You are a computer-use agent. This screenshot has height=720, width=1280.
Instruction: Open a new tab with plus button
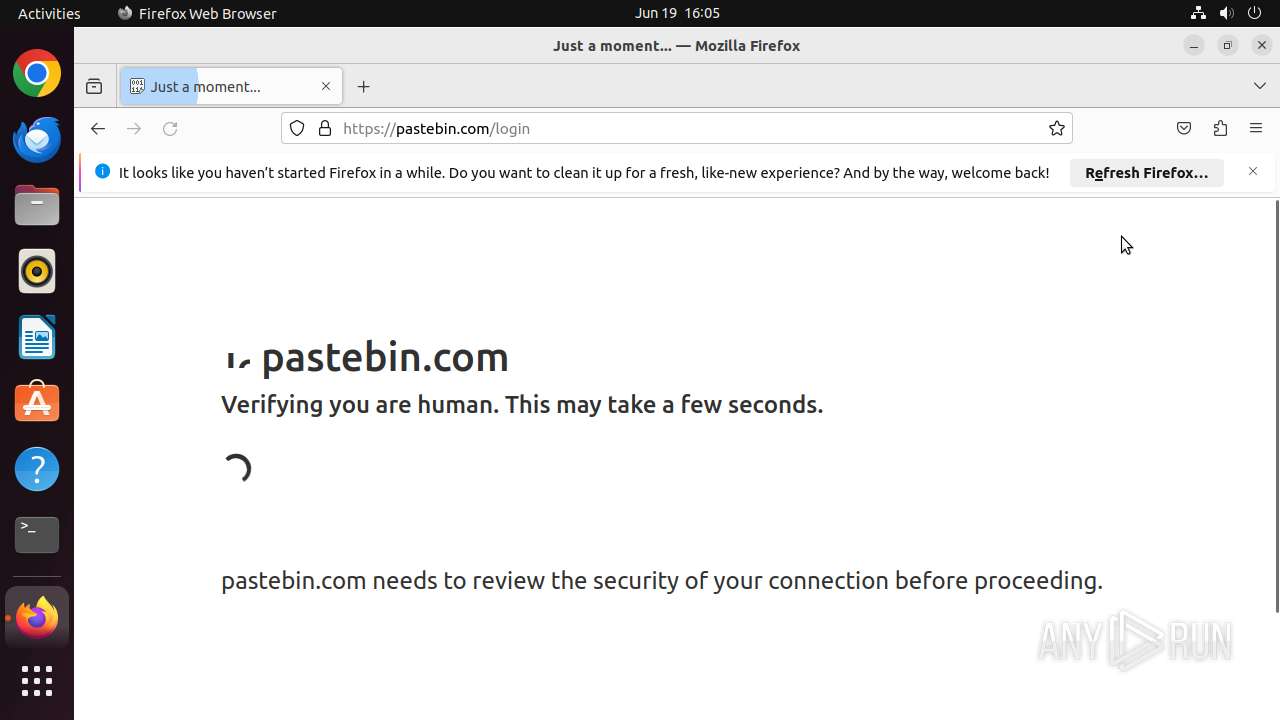363,87
